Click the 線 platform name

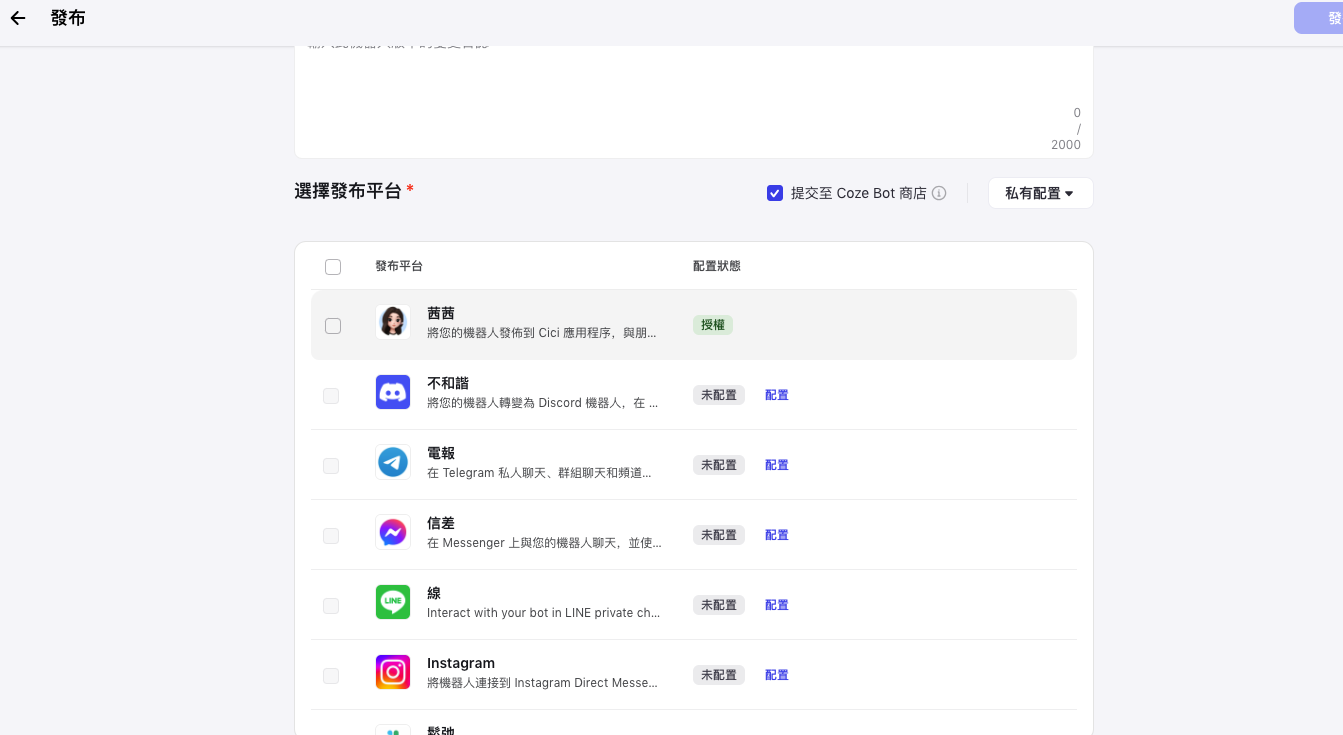pos(434,593)
